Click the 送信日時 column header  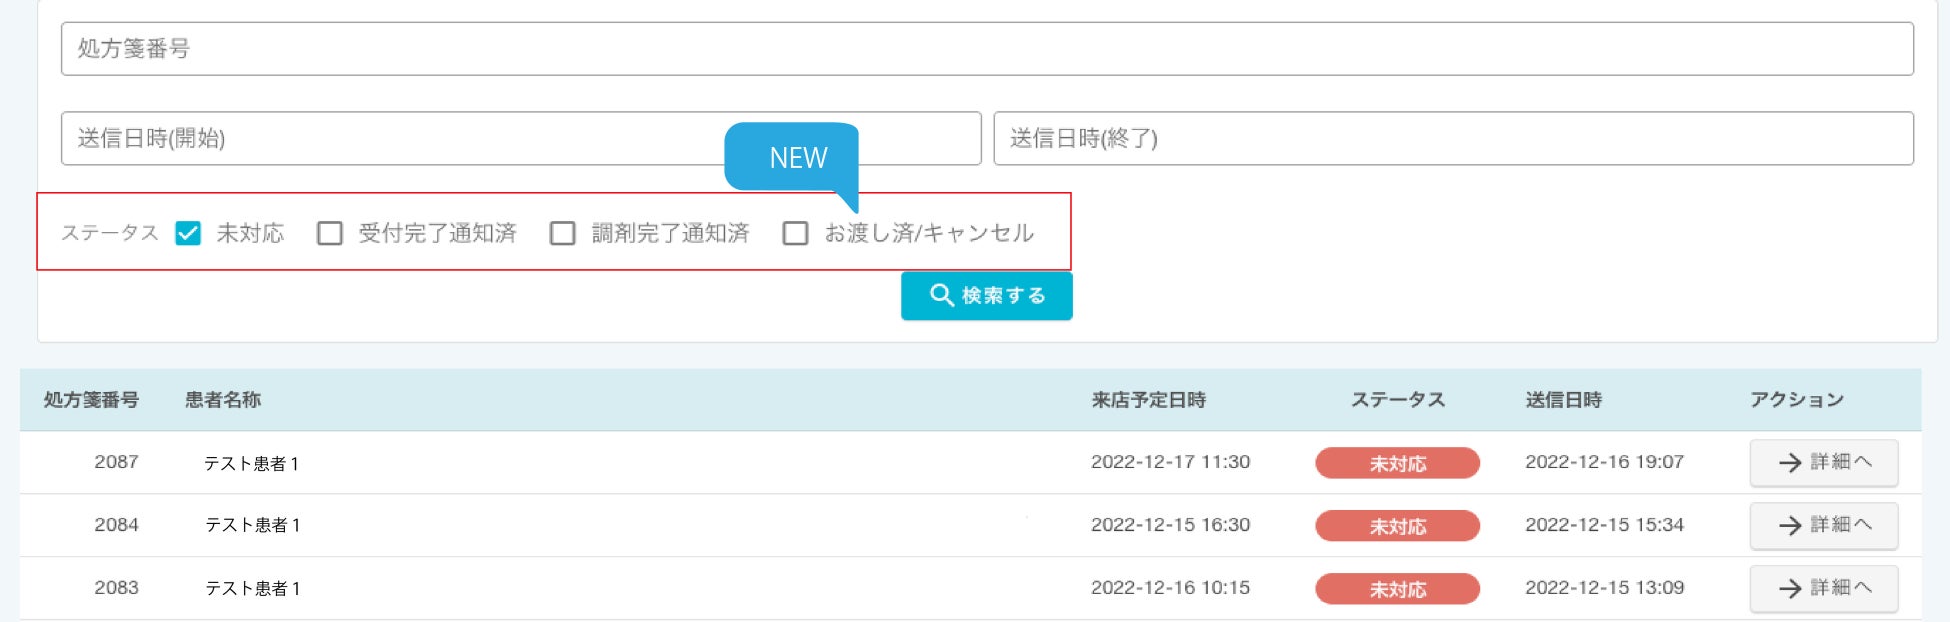click(x=1563, y=400)
